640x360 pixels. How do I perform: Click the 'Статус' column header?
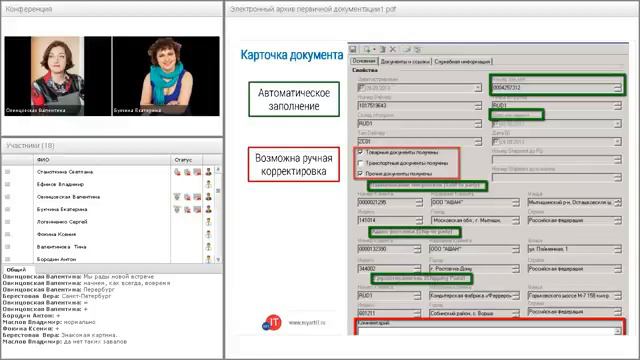click(187, 160)
